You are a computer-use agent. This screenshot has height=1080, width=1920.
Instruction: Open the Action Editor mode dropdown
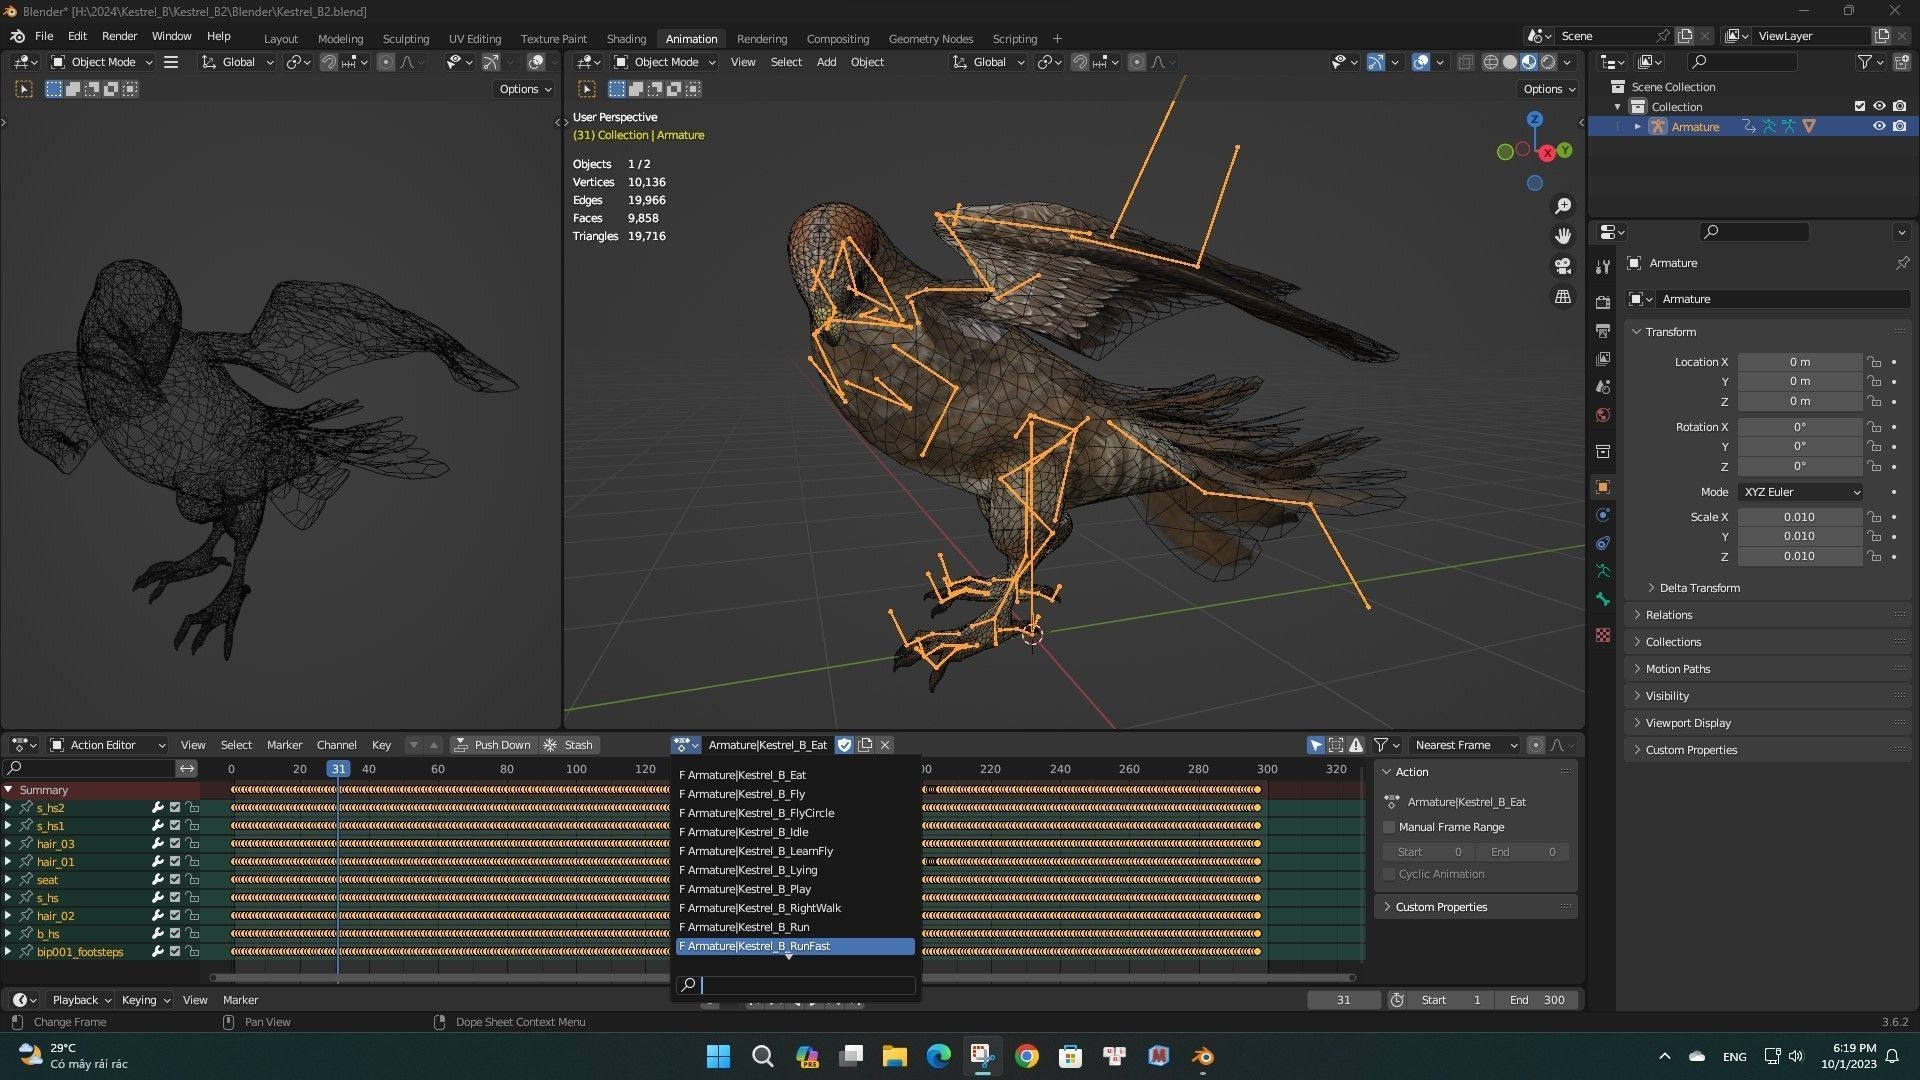tap(108, 745)
